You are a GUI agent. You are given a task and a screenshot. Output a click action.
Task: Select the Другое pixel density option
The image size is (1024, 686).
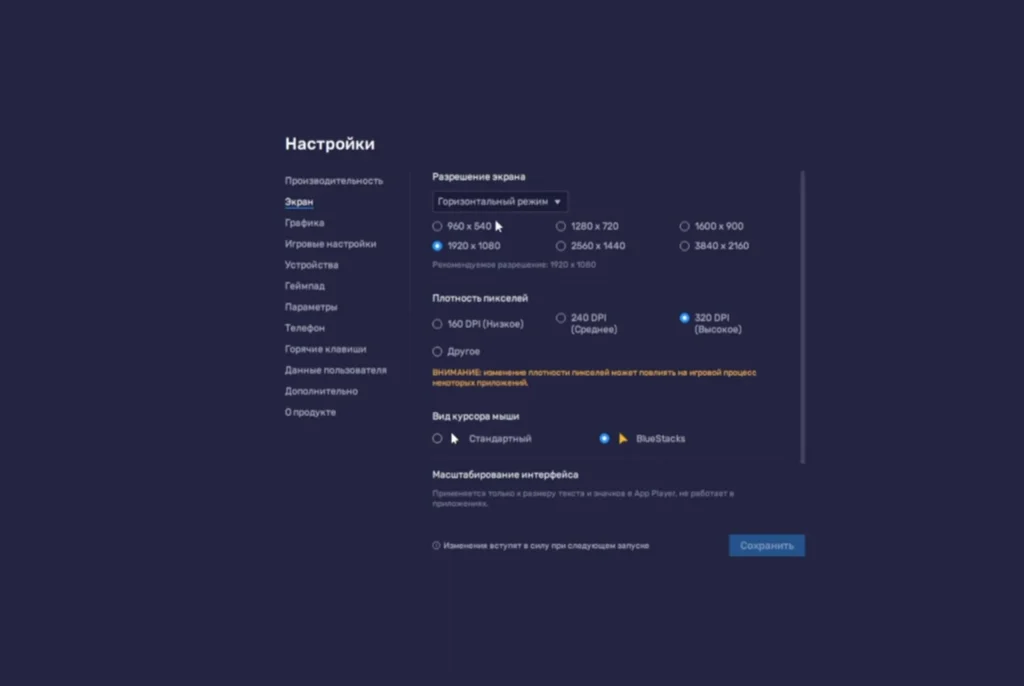437,352
